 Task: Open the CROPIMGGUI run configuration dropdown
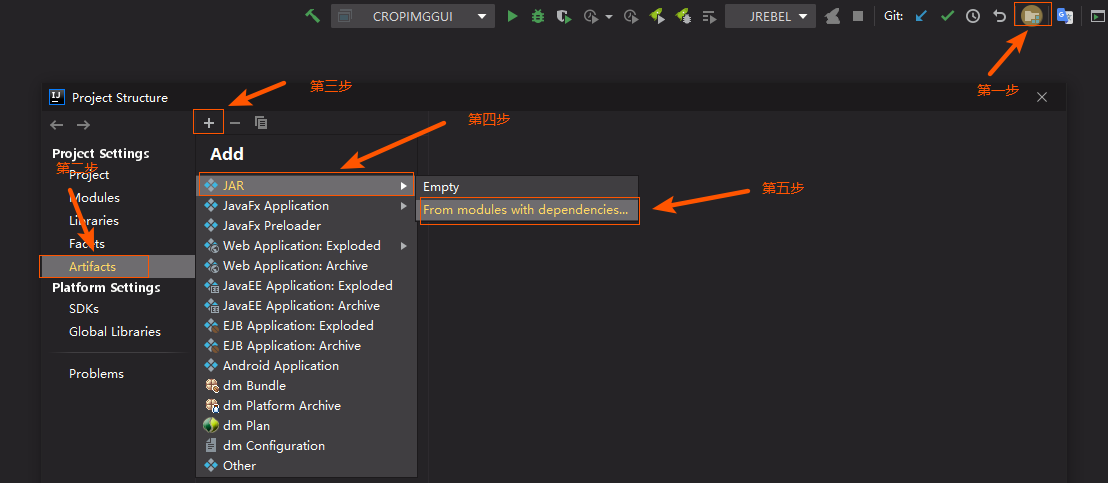point(413,16)
